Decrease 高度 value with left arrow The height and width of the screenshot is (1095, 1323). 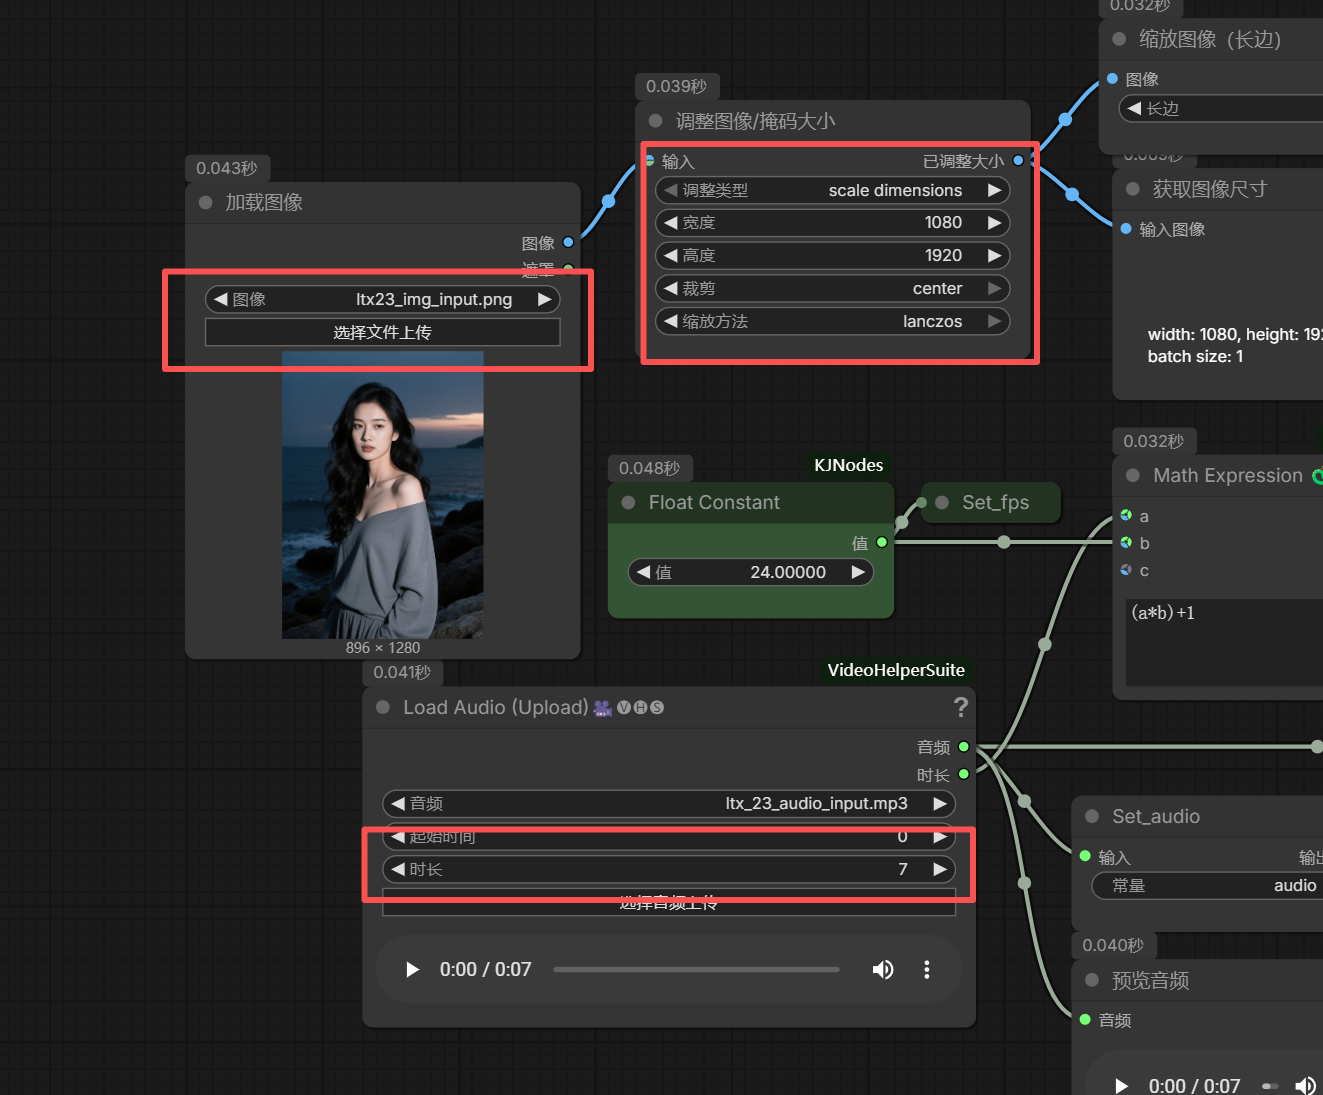(671, 255)
